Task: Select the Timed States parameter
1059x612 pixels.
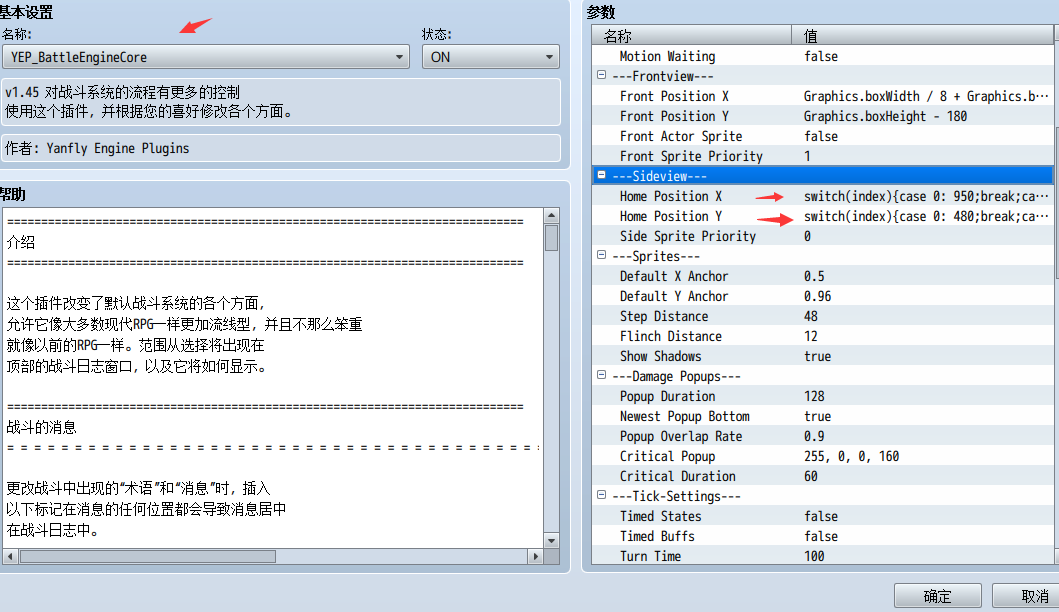Action: click(x=823, y=516)
